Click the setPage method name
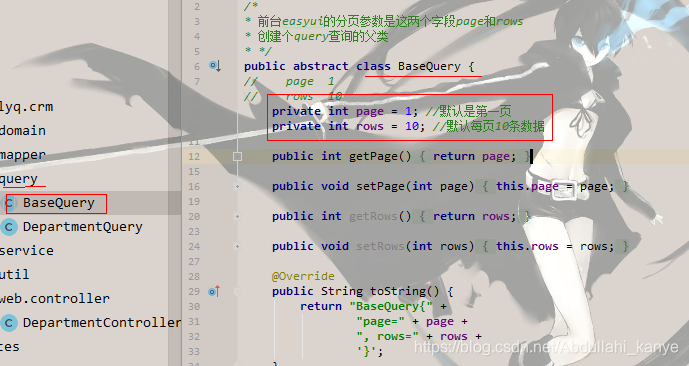Image resolution: width=689 pixels, height=366 pixels. (x=381, y=186)
